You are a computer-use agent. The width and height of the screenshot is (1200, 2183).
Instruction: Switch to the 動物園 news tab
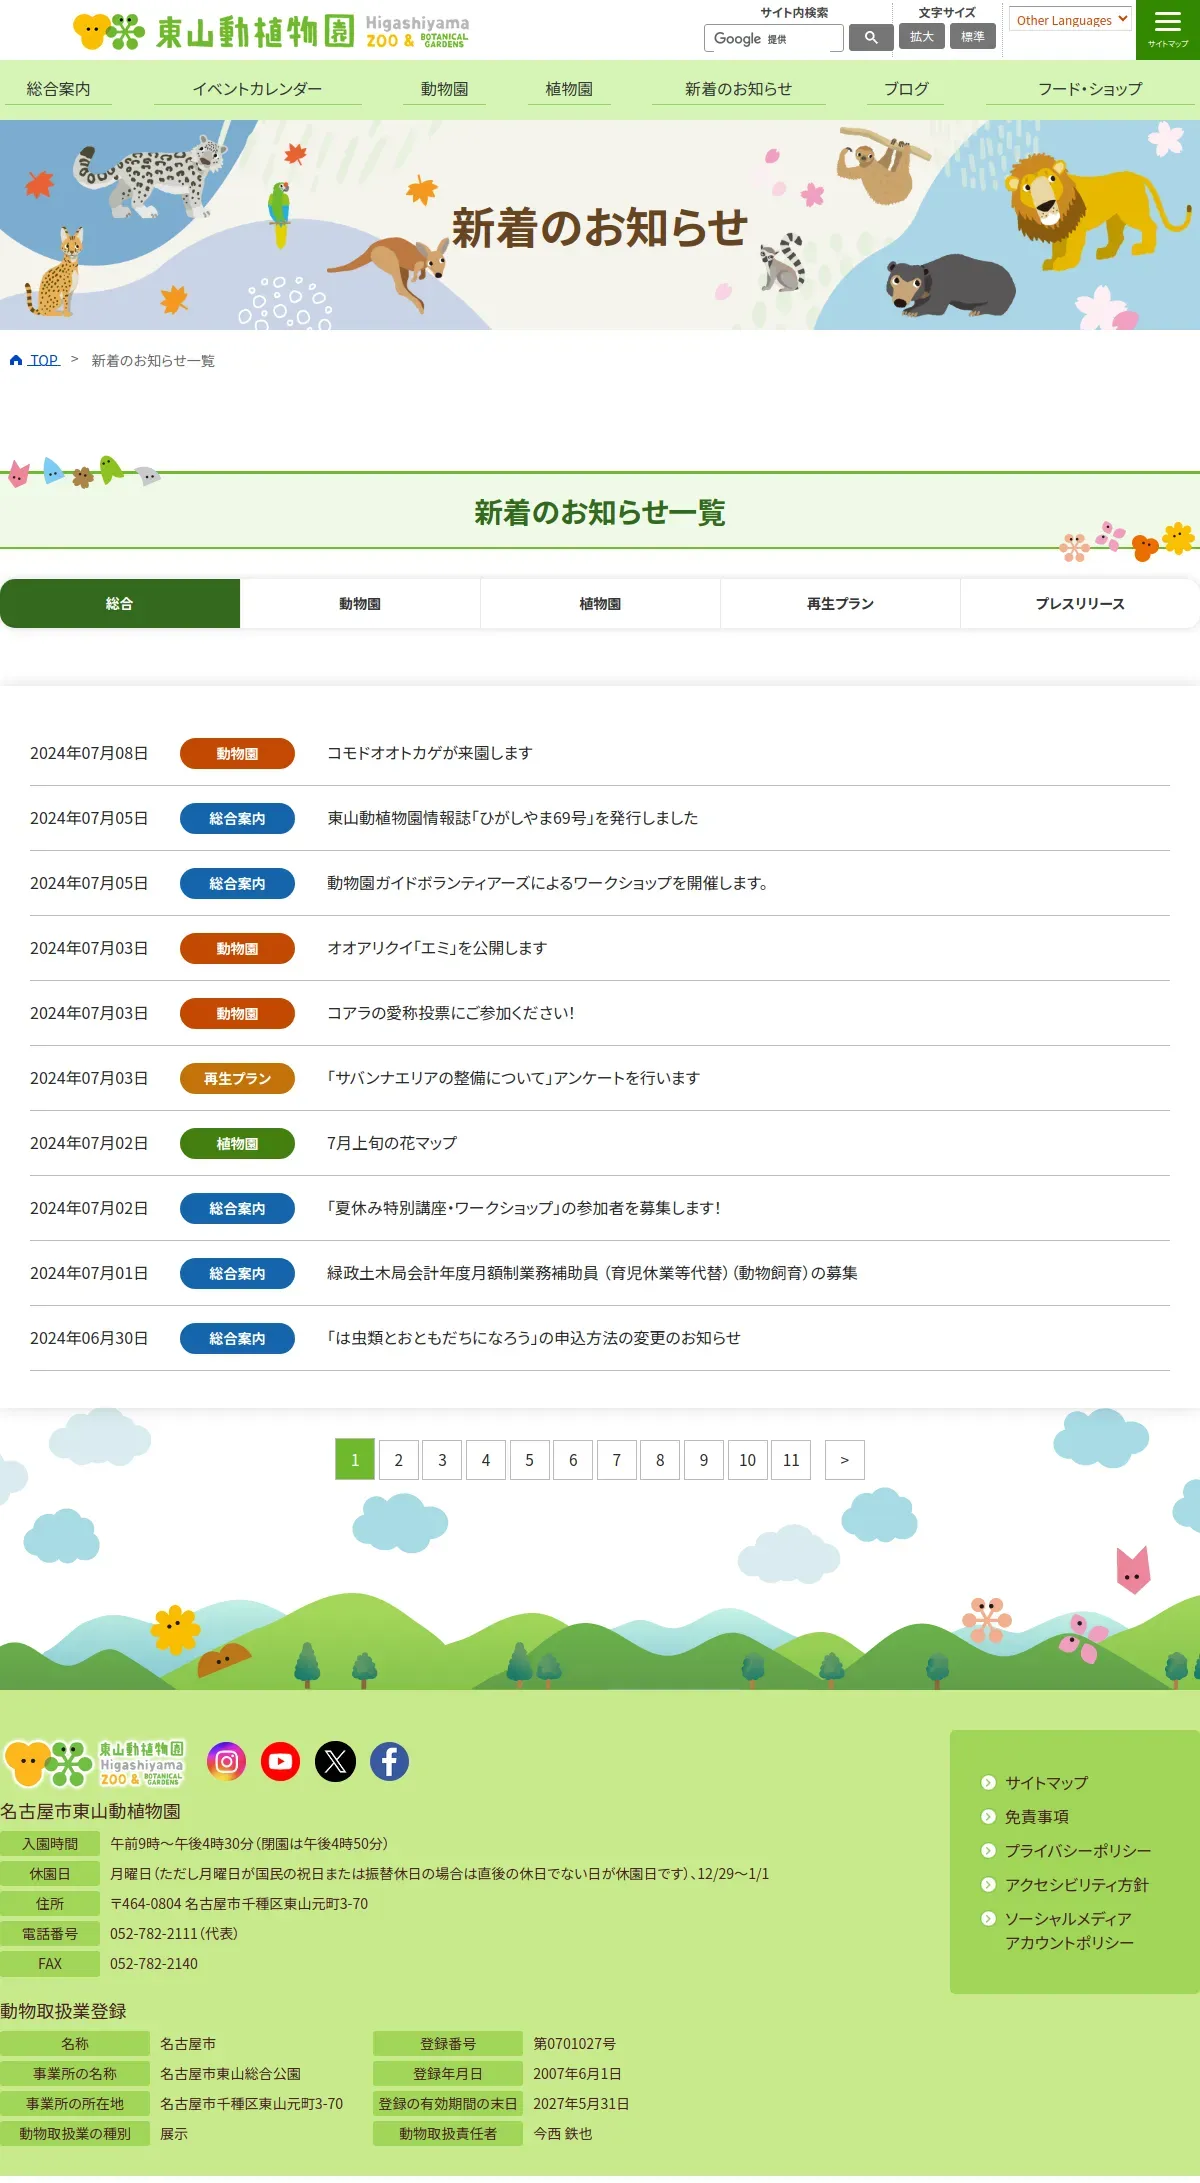pos(360,604)
